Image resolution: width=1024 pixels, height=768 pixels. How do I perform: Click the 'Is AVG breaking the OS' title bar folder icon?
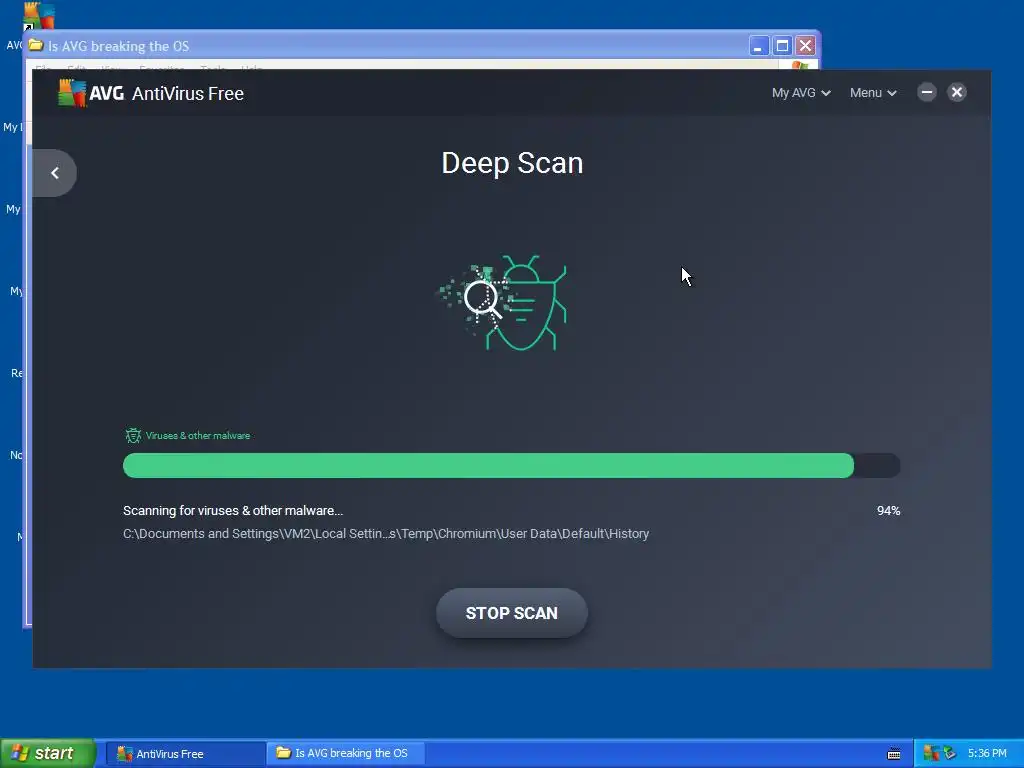coord(36,46)
